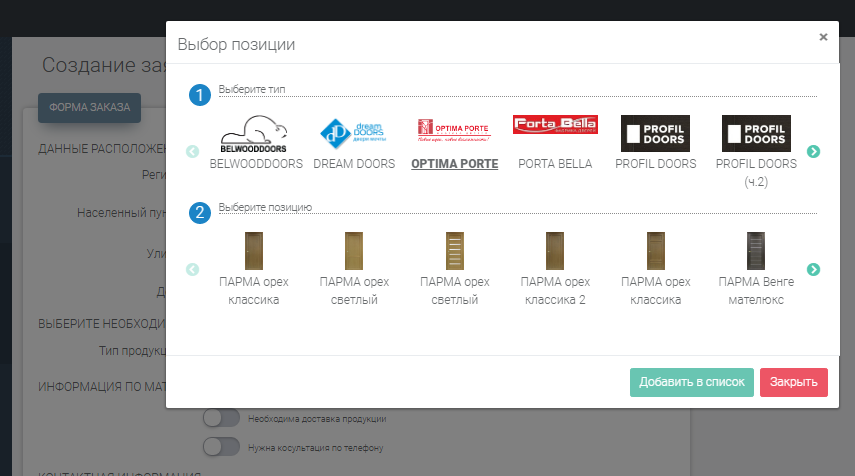Go back in the door position carousel
The image size is (855, 476).
coord(193,269)
